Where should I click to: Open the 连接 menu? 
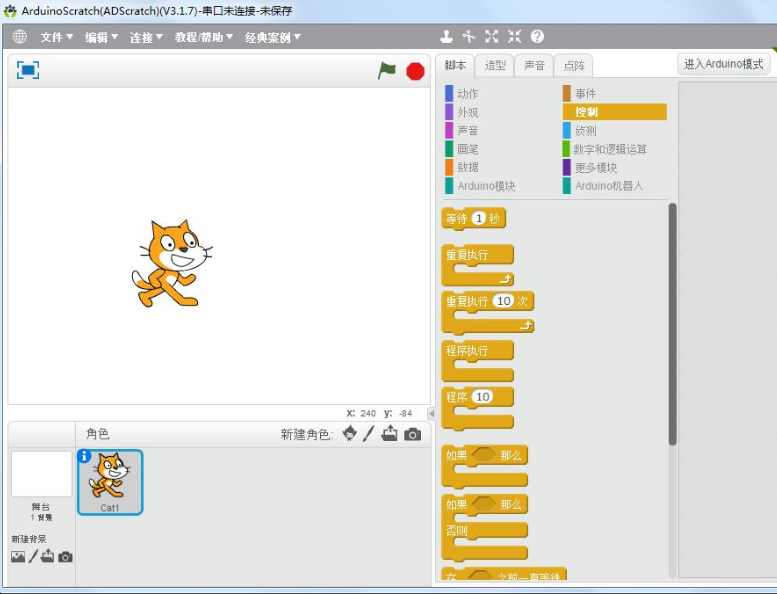pyautogui.click(x=146, y=37)
